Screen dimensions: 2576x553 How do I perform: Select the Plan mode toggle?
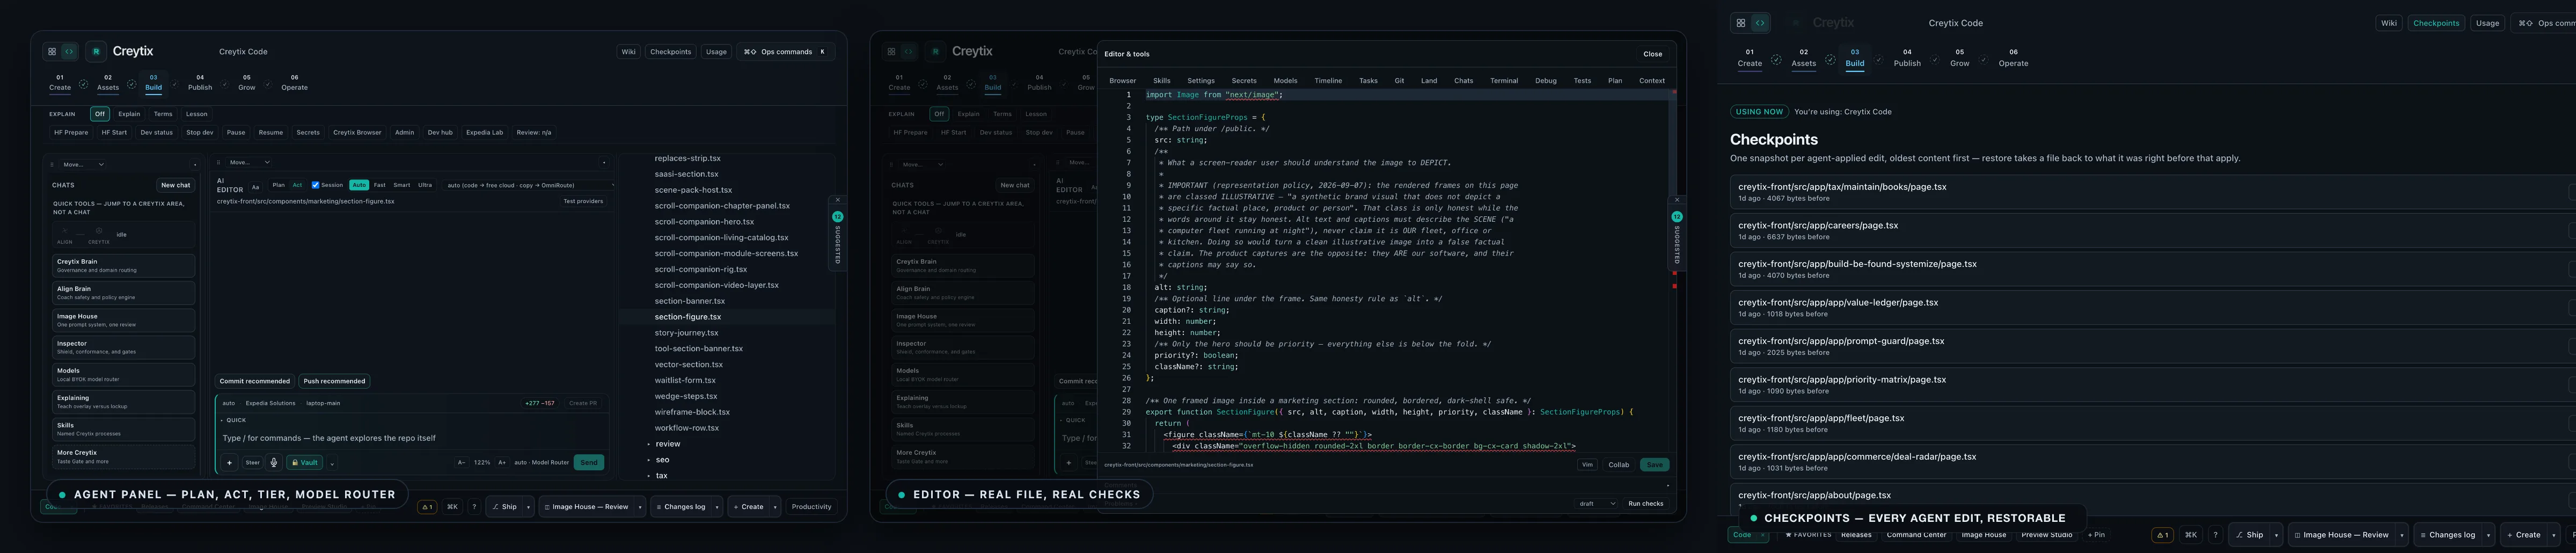pyautogui.click(x=278, y=185)
